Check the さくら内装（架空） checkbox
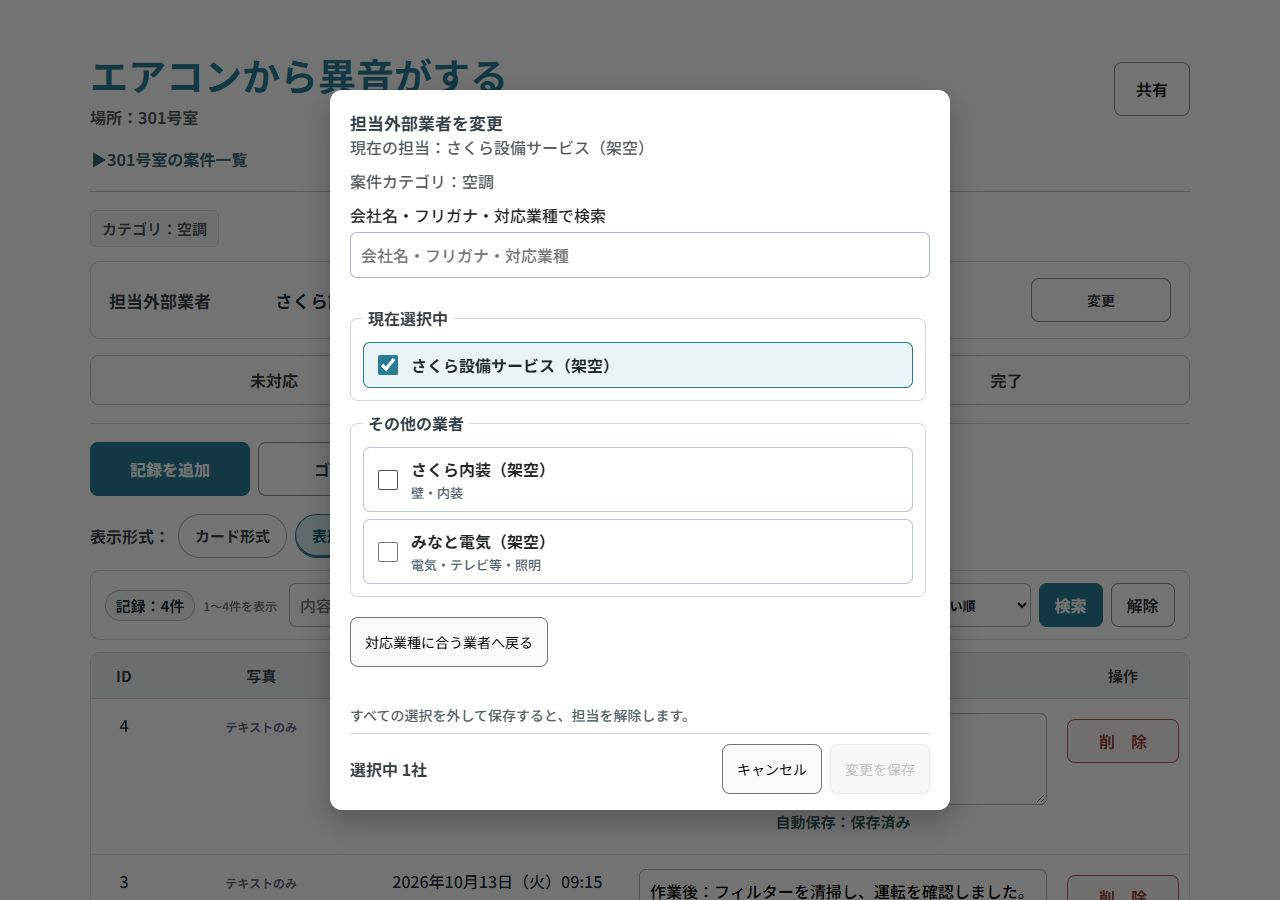Image resolution: width=1280 pixels, height=900 pixels. pyautogui.click(x=388, y=480)
